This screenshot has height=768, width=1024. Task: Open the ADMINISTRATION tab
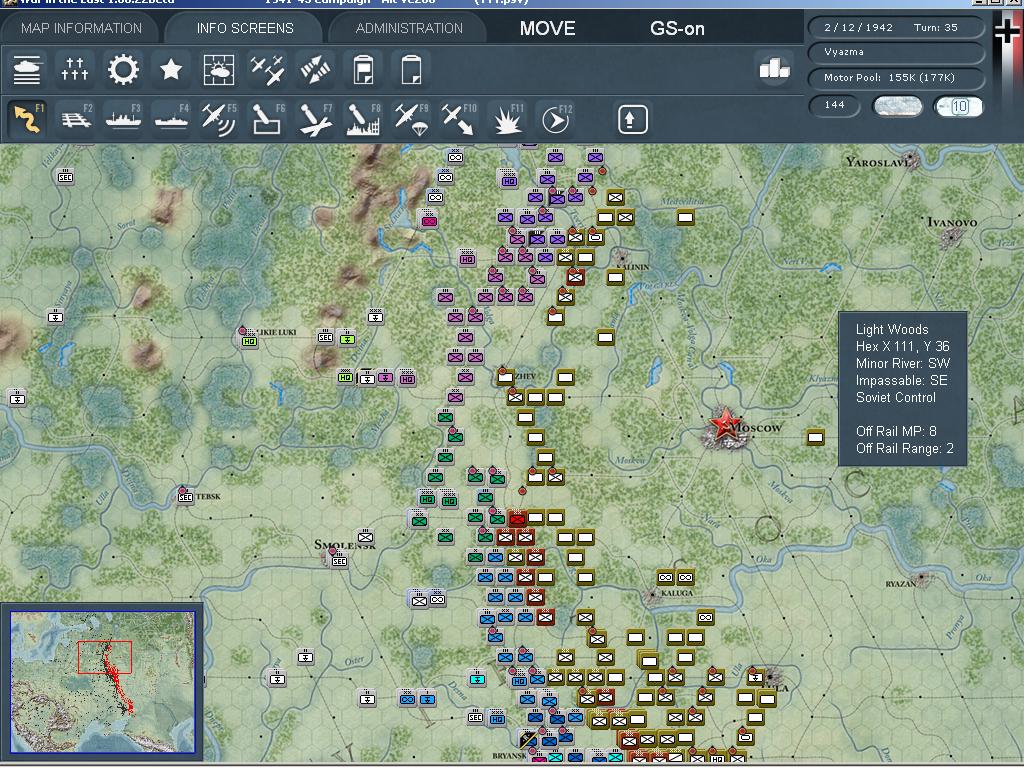(x=409, y=28)
